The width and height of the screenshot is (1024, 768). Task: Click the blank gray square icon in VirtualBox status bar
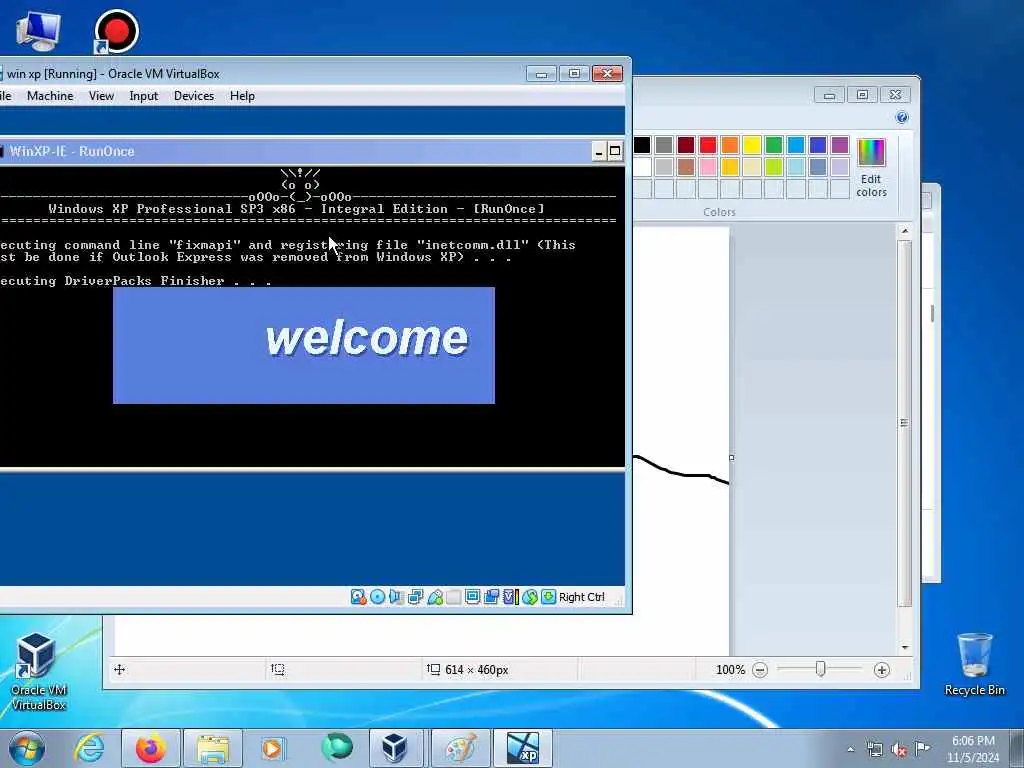[x=454, y=597]
